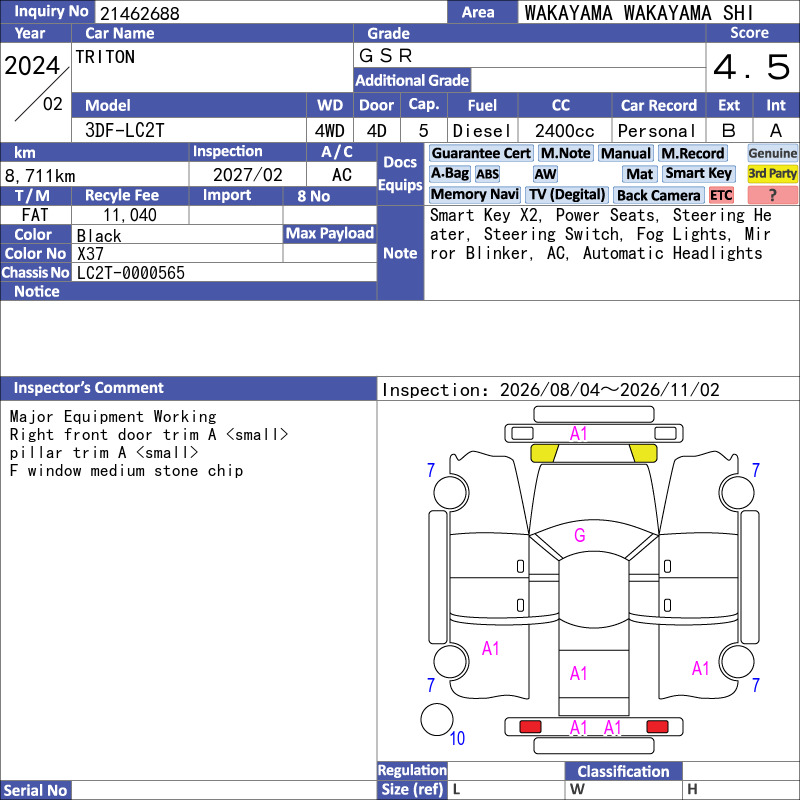Select the M.Note docs badge
The image size is (800, 800).
coord(565,154)
